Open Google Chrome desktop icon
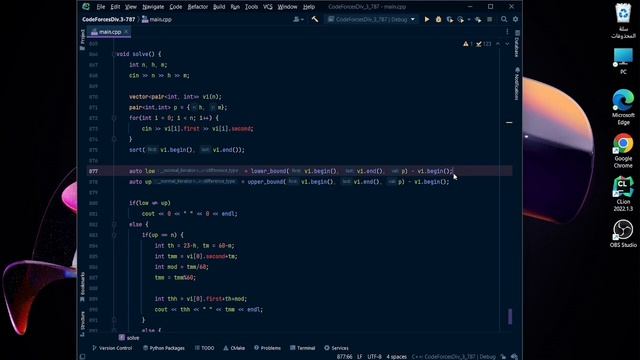640x360 pixels. click(x=623, y=151)
